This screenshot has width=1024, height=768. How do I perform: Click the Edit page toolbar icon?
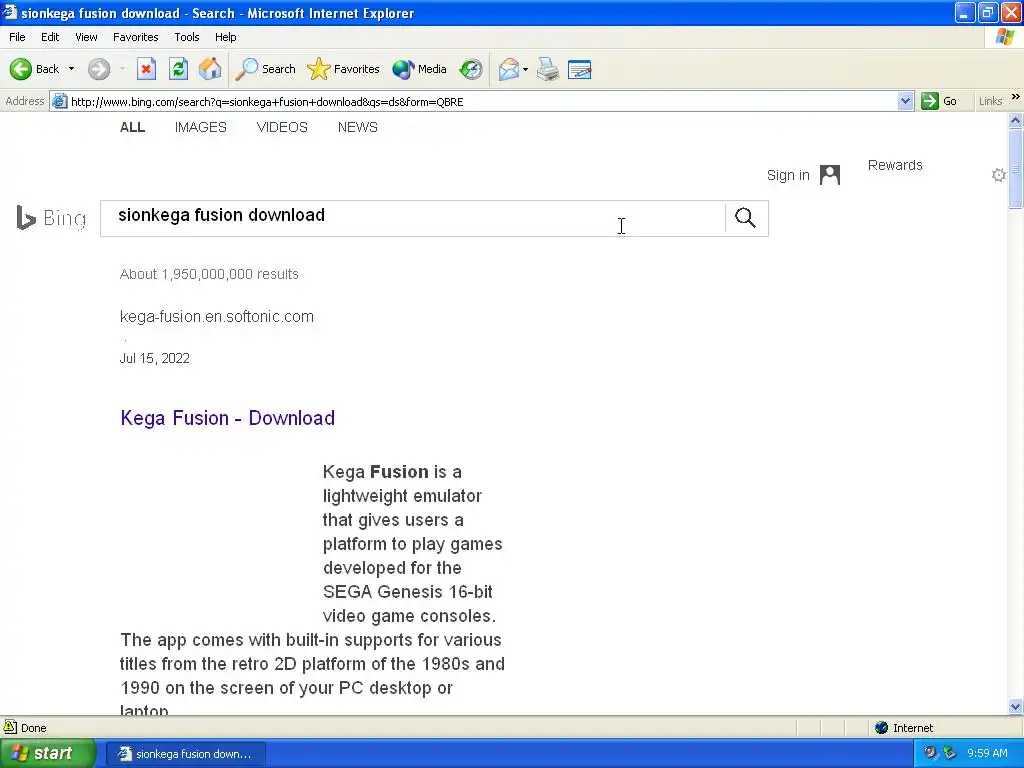click(x=579, y=69)
